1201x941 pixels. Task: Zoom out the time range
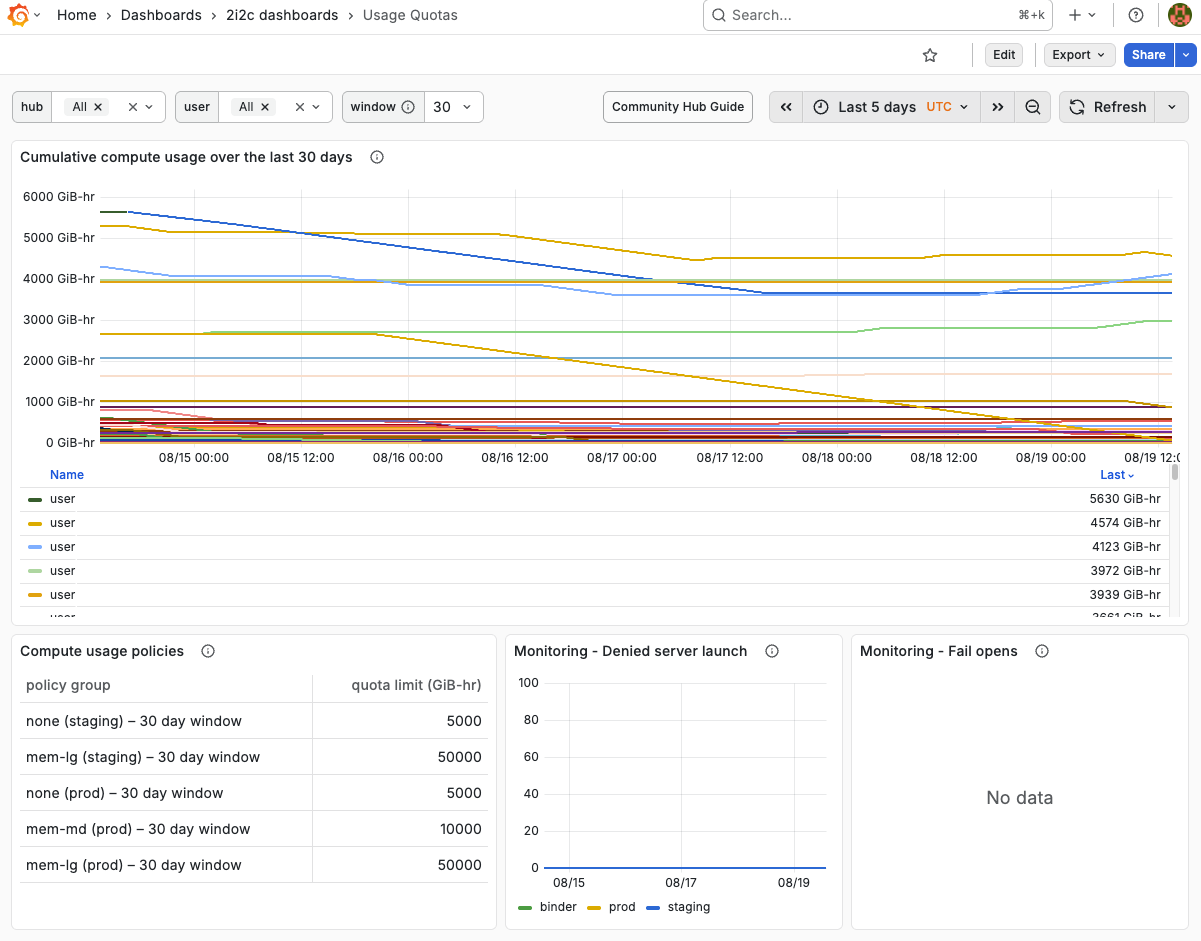1033,107
